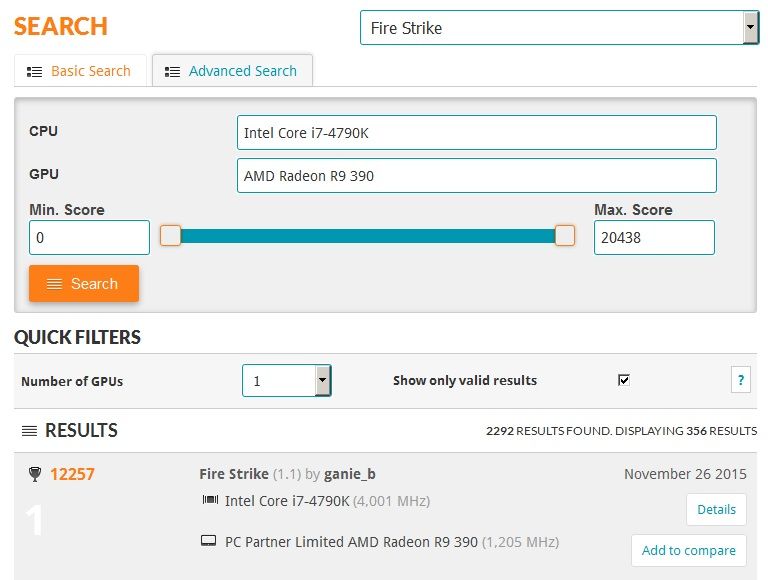Click the SEARCH heading
768x580 pixels.
click(x=61, y=26)
